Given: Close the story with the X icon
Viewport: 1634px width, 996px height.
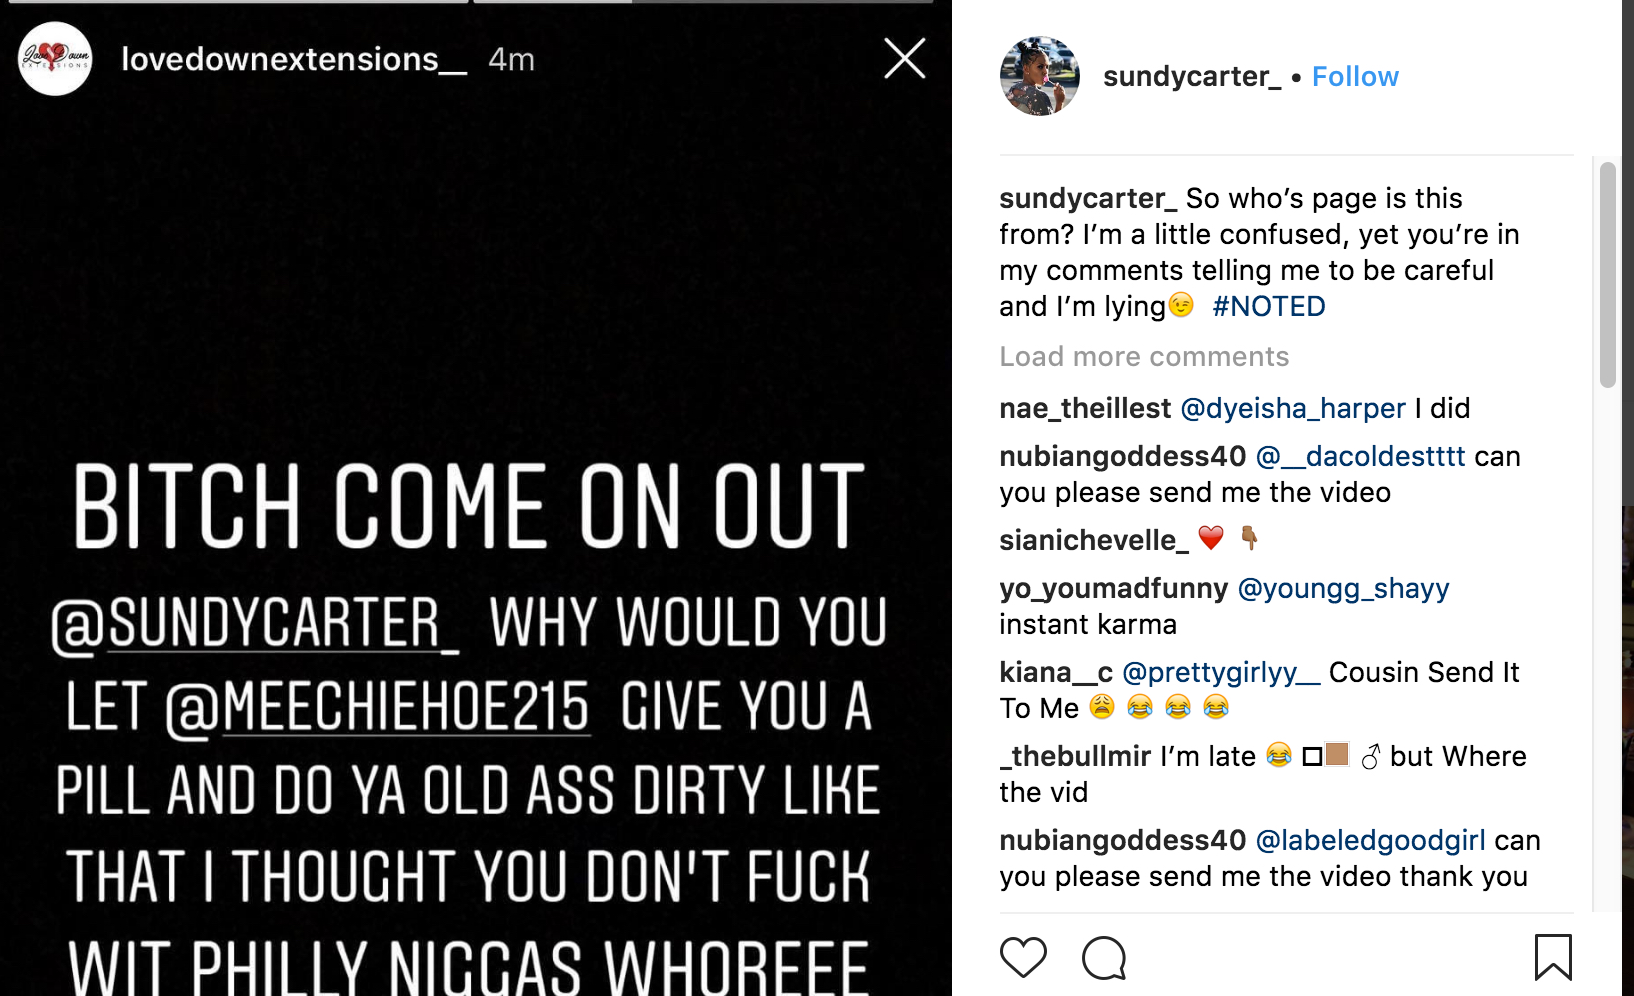Looking at the screenshot, I should pyautogui.click(x=905, y=59).
